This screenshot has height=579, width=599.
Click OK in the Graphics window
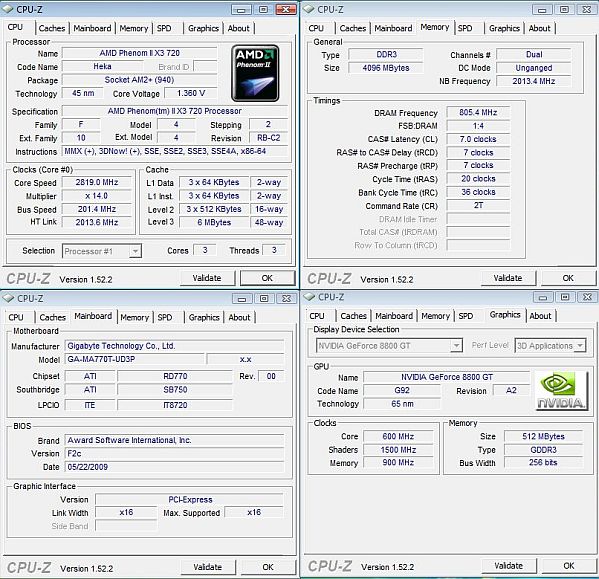tap(569, 566)
